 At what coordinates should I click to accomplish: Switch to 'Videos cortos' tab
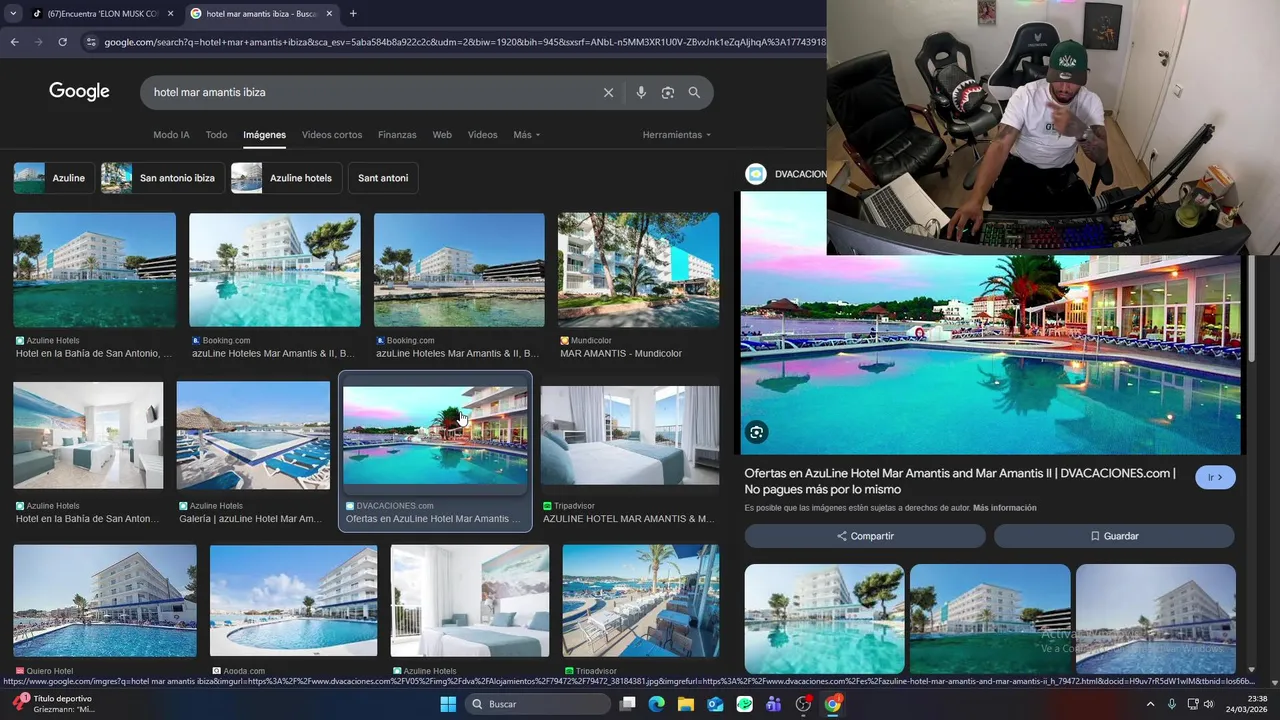click(332, 135)
